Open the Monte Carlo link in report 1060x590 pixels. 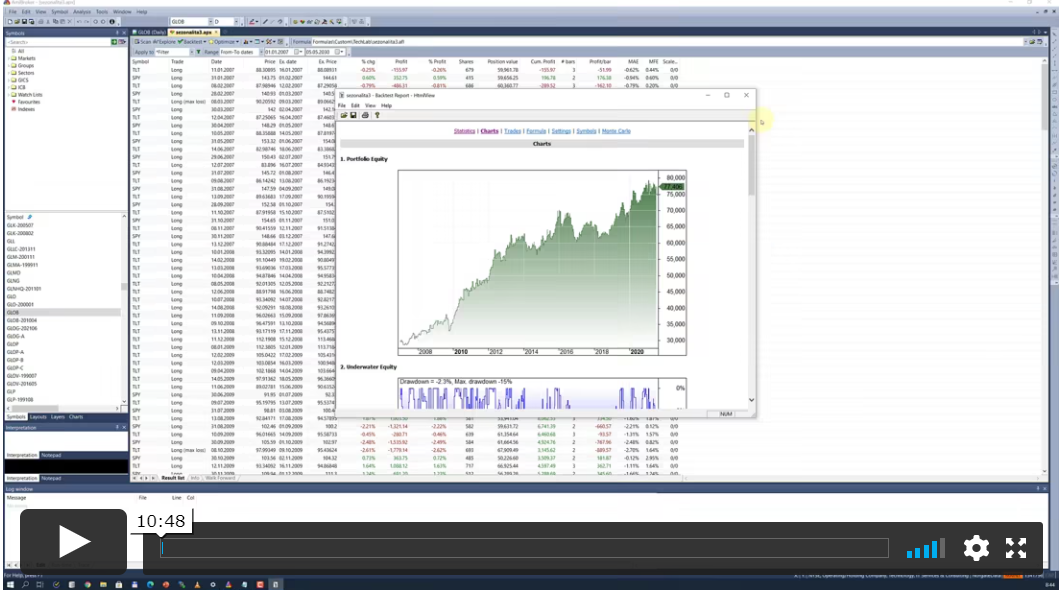pyautogui.click(x=616, y=131)
